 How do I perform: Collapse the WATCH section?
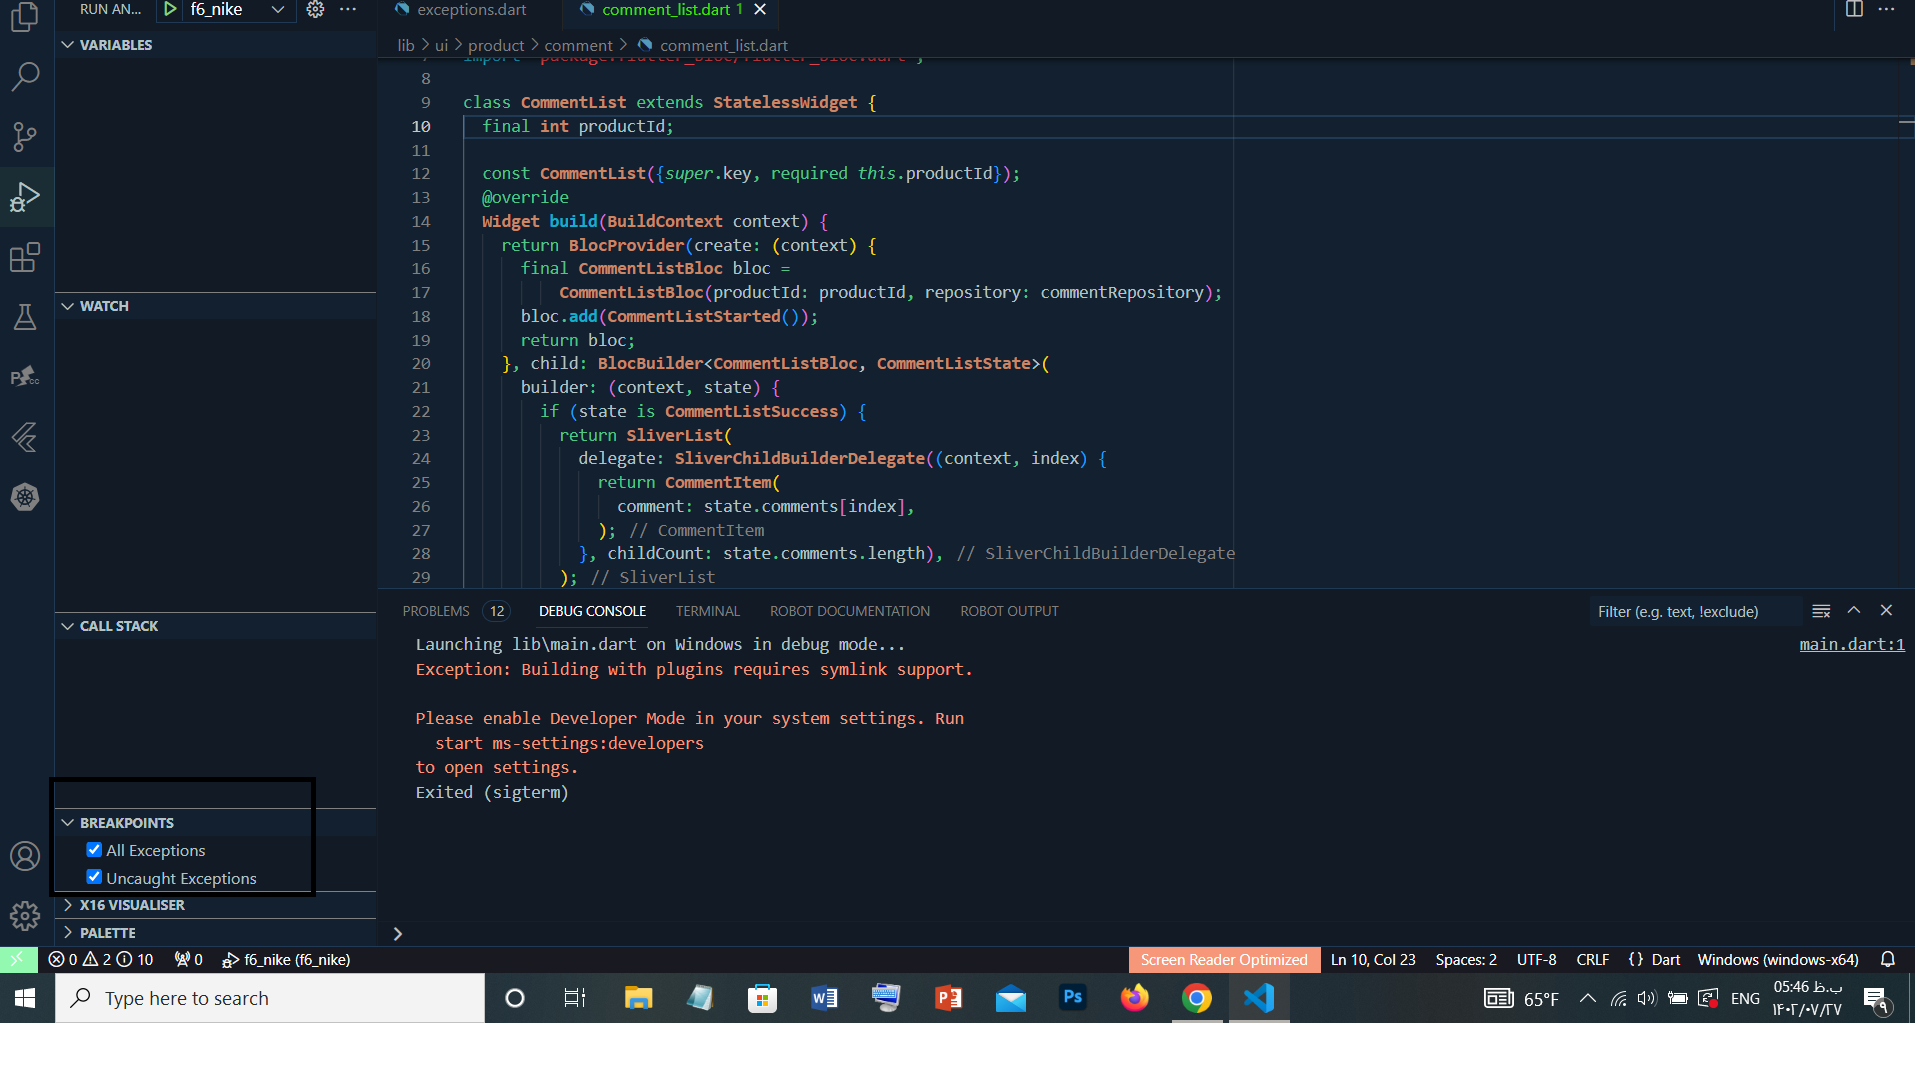pyautogui.click(x=215, y=306)
